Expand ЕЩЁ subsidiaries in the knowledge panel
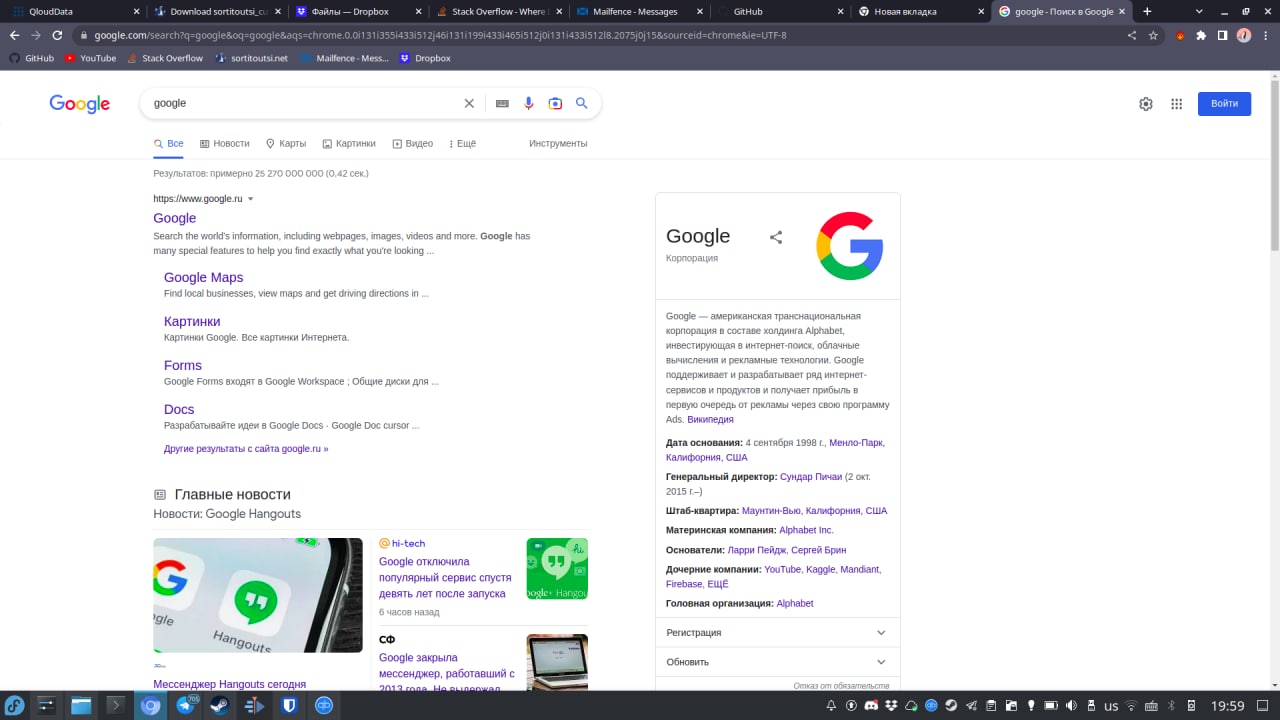 pyautogui.click(x=718, y=584)
